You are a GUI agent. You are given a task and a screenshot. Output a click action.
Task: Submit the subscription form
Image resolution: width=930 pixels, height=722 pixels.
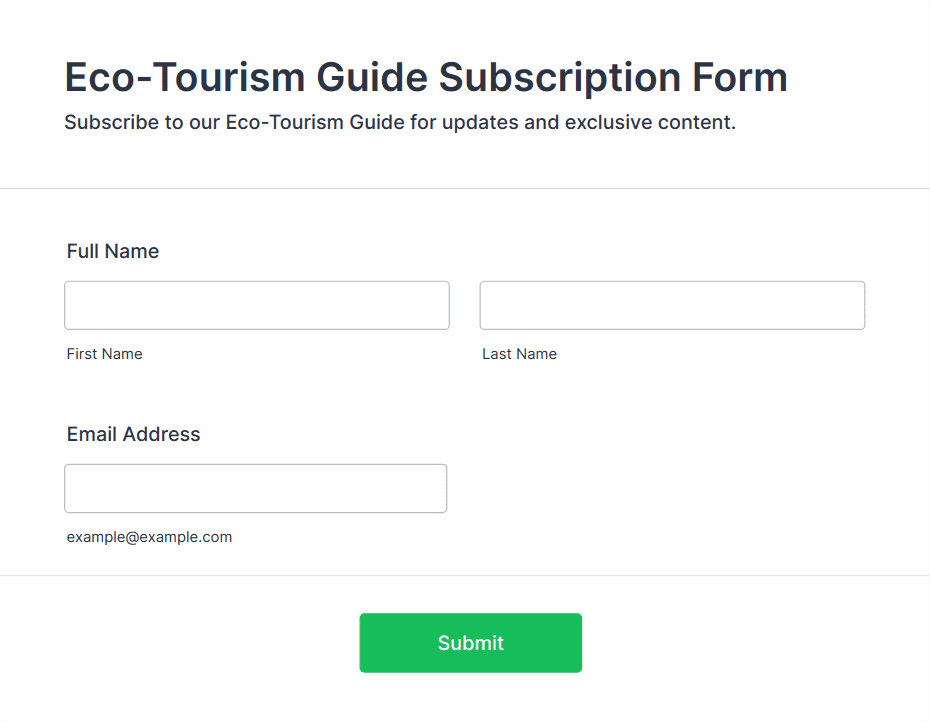[x=470, y=643]
